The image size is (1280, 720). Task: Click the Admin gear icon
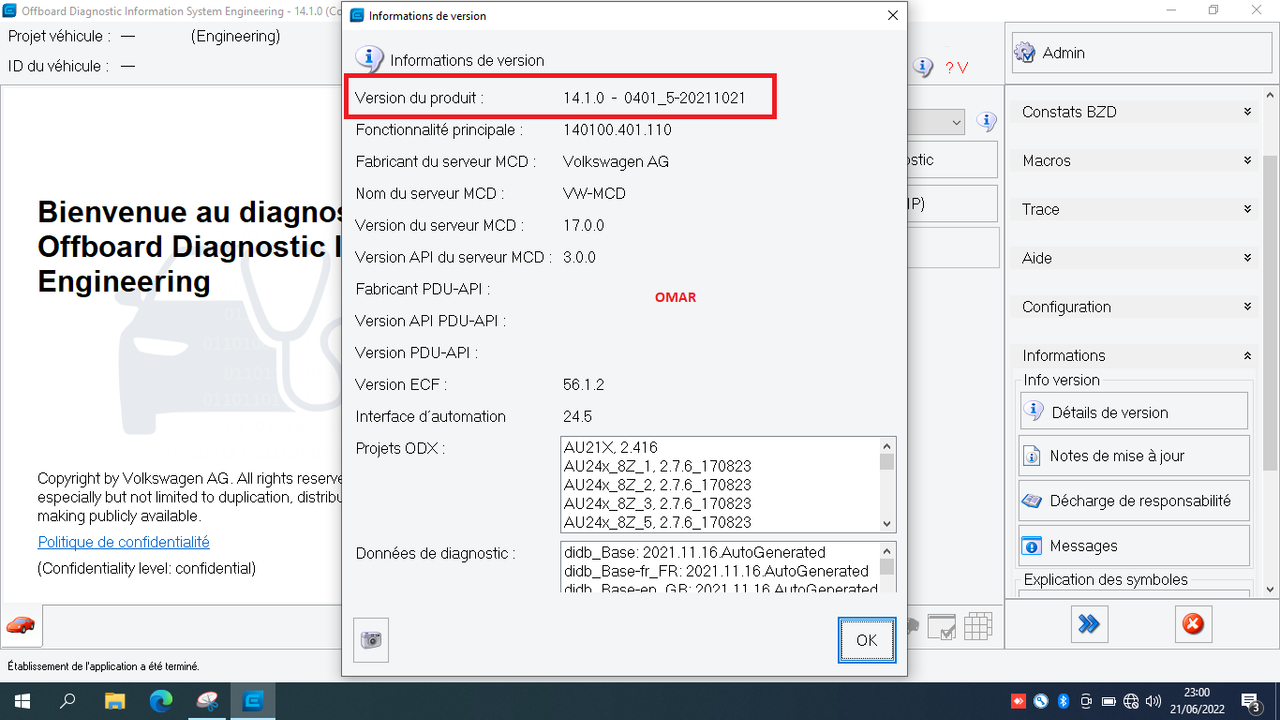point(1025,52)
